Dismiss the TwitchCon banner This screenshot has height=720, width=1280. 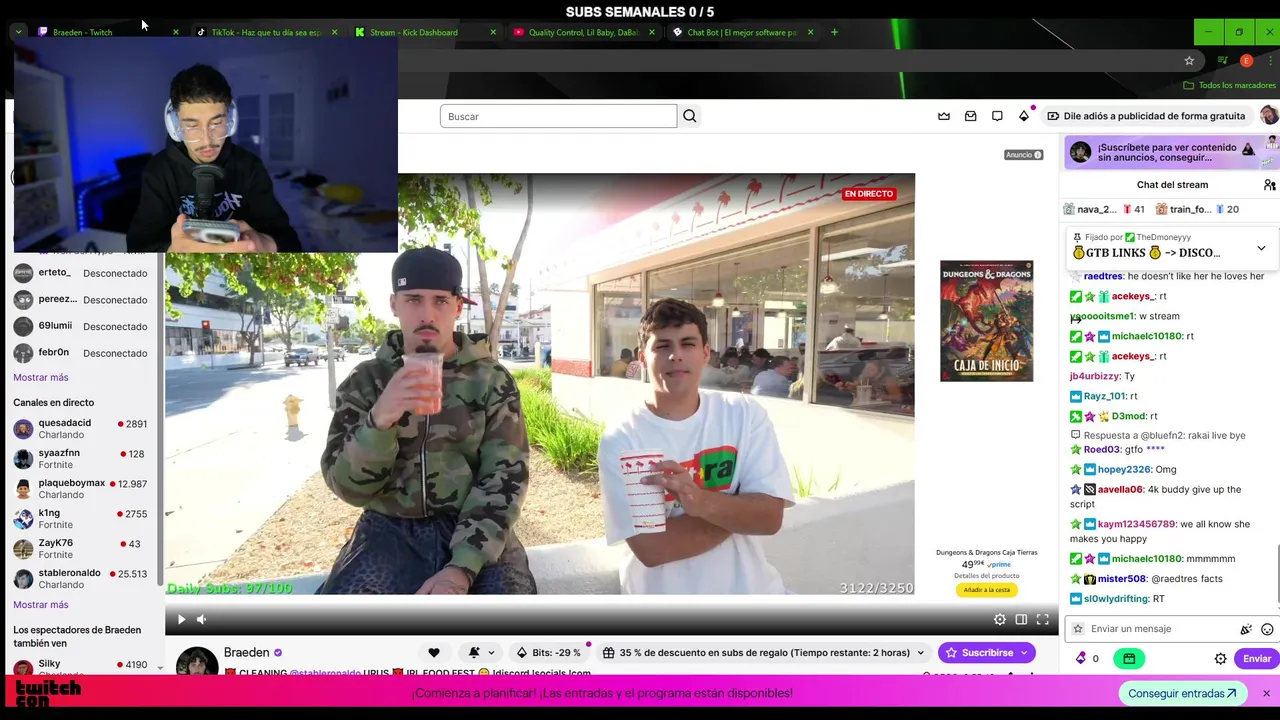[x=1266, y=693]
